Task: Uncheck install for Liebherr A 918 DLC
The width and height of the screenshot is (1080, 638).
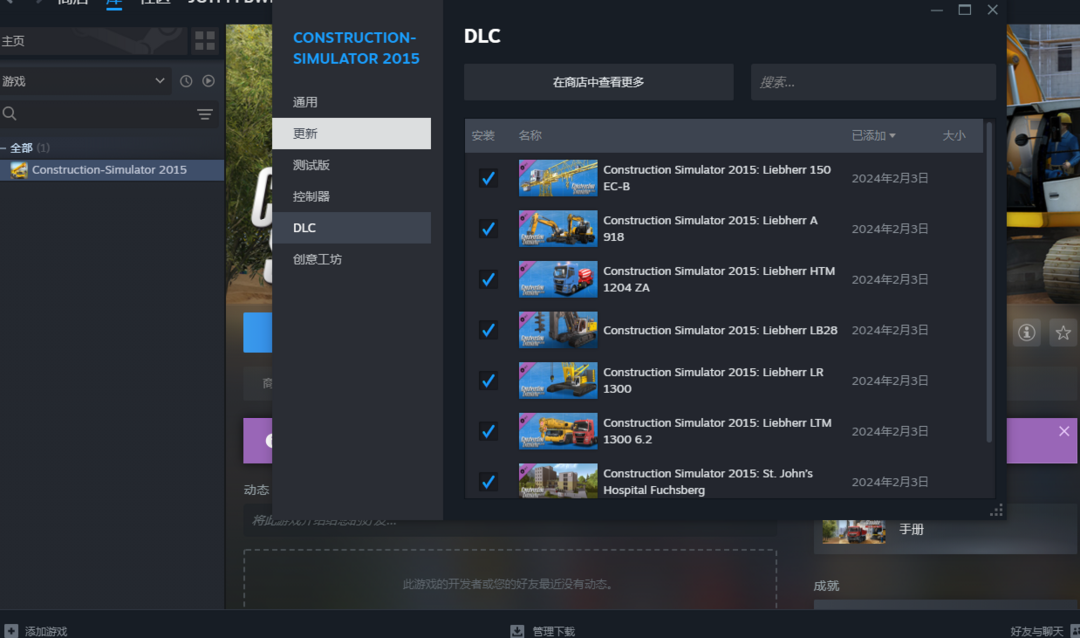Action: [488, 229]
